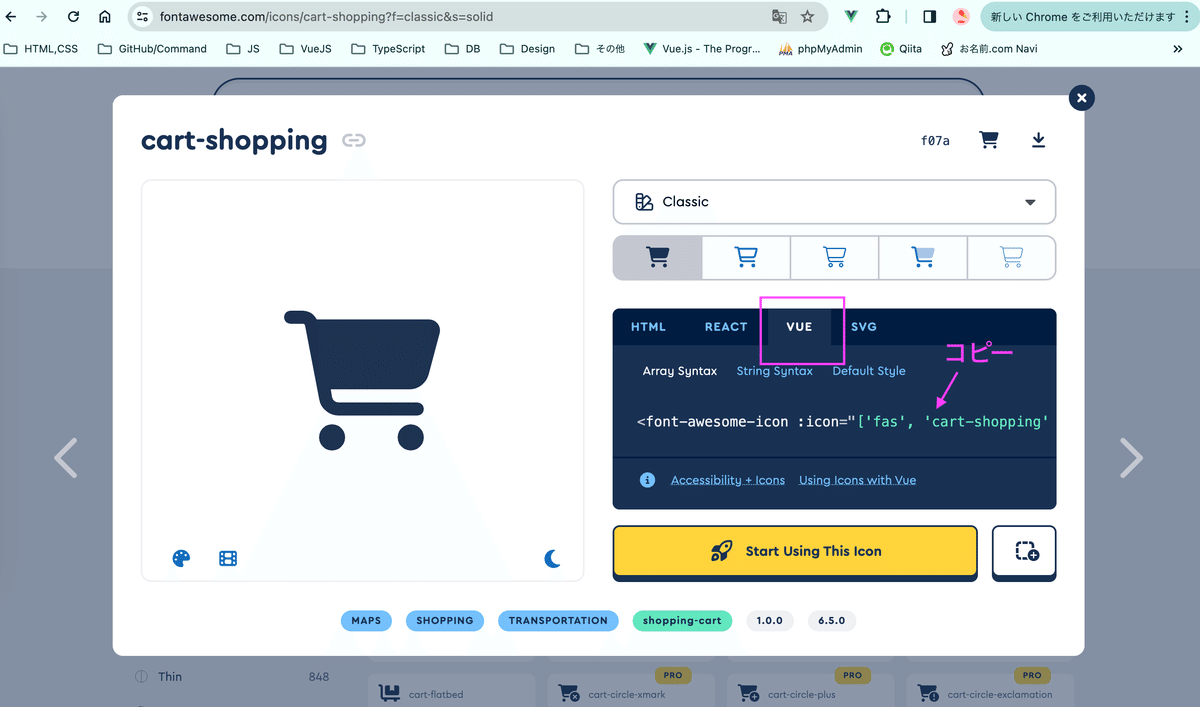Open the Classic family dropdown

[834, 202]
